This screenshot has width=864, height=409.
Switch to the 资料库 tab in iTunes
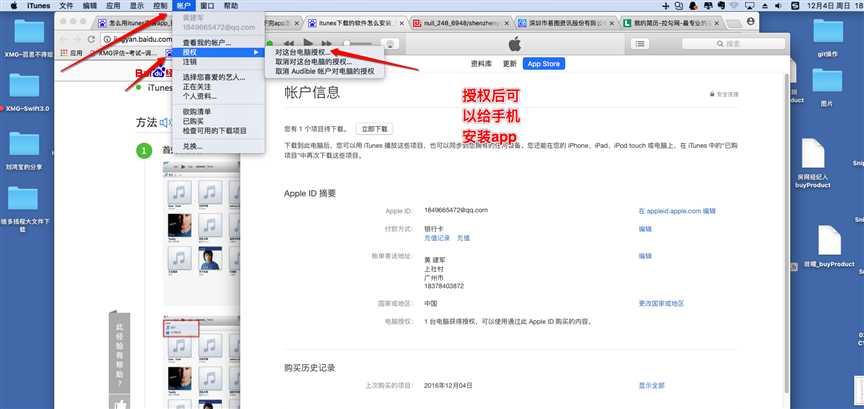point(481,63)
